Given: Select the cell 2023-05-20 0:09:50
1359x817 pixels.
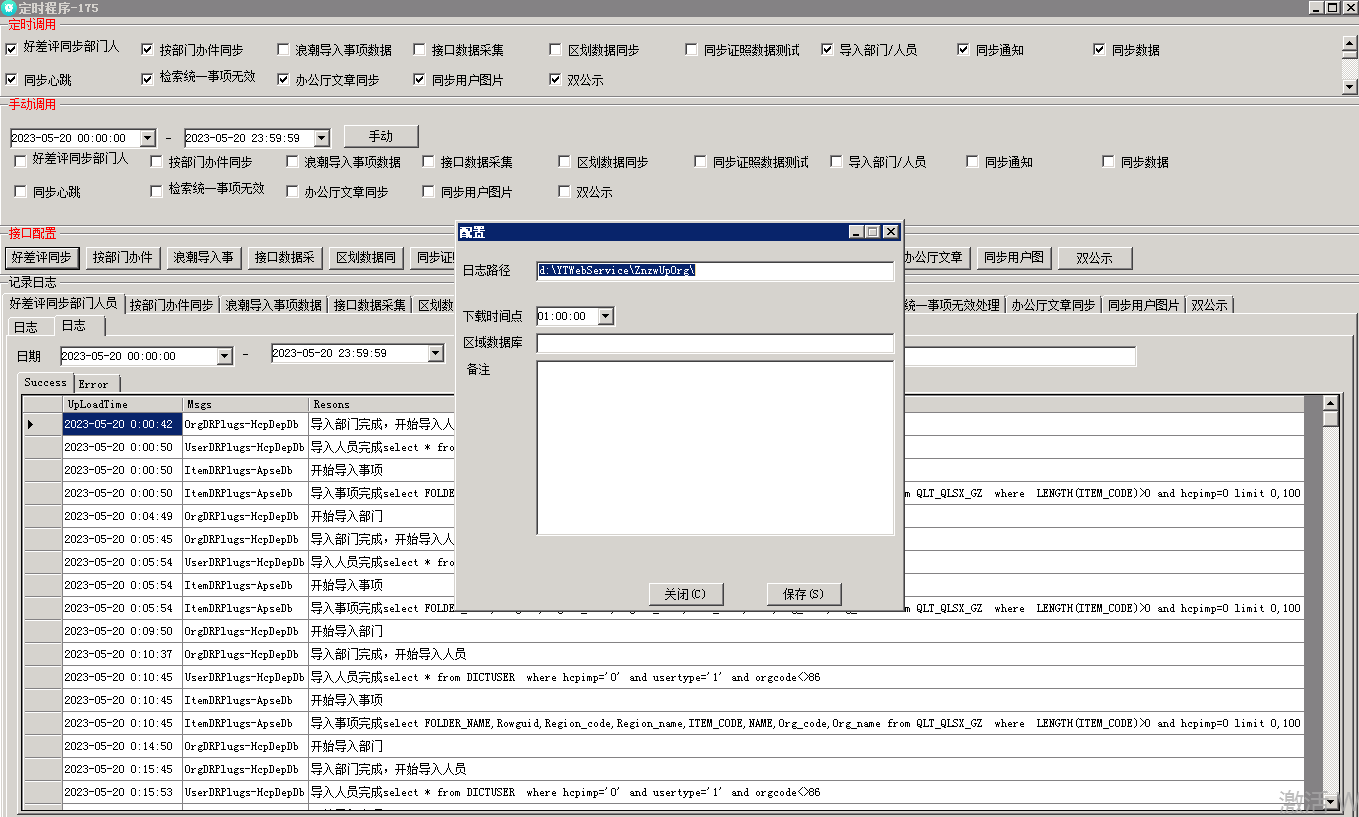Looking at the screenshot, I should point(122,632).
